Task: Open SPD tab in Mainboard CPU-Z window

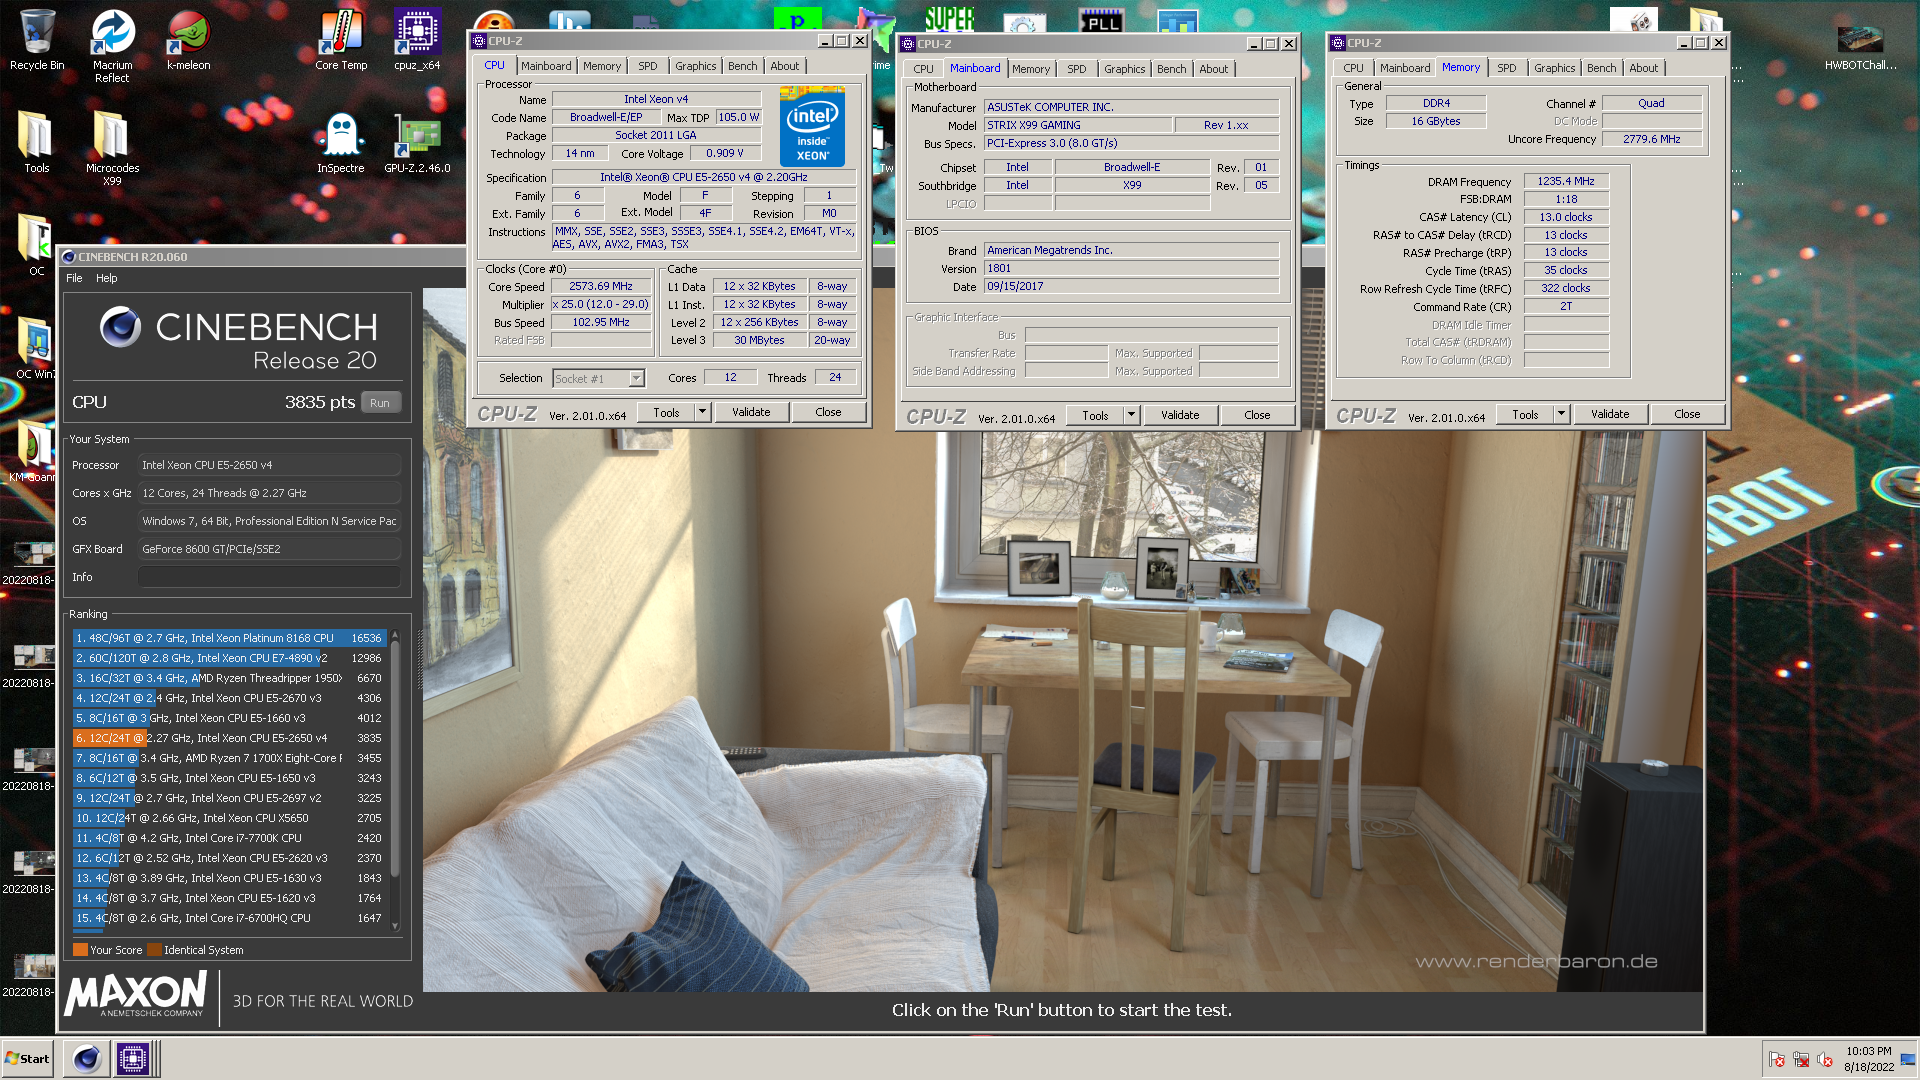Action: click(x=1076, y=69)
